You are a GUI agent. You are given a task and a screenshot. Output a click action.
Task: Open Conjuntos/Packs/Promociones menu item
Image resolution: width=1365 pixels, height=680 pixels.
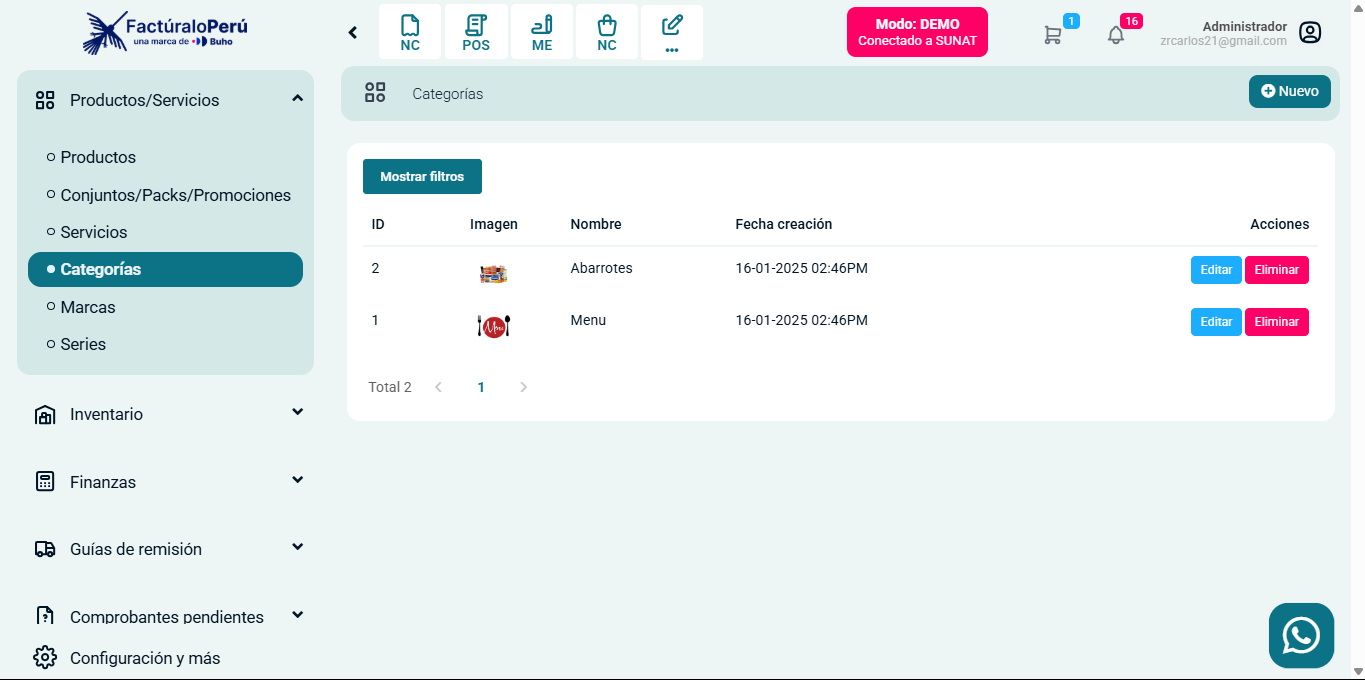pos(175,195)
